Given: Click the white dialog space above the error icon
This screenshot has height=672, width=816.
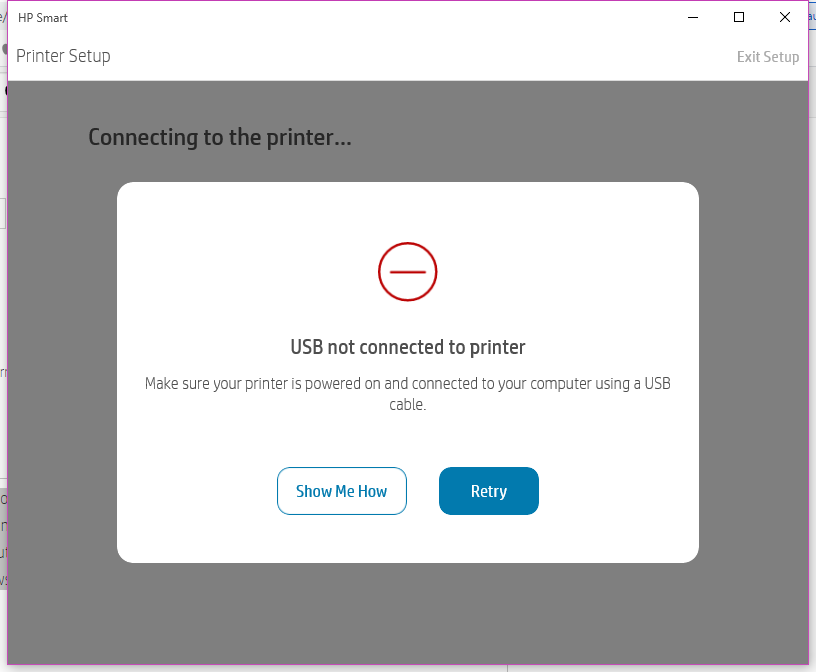Looking at the screenshot, I should [x=408, y=210].
